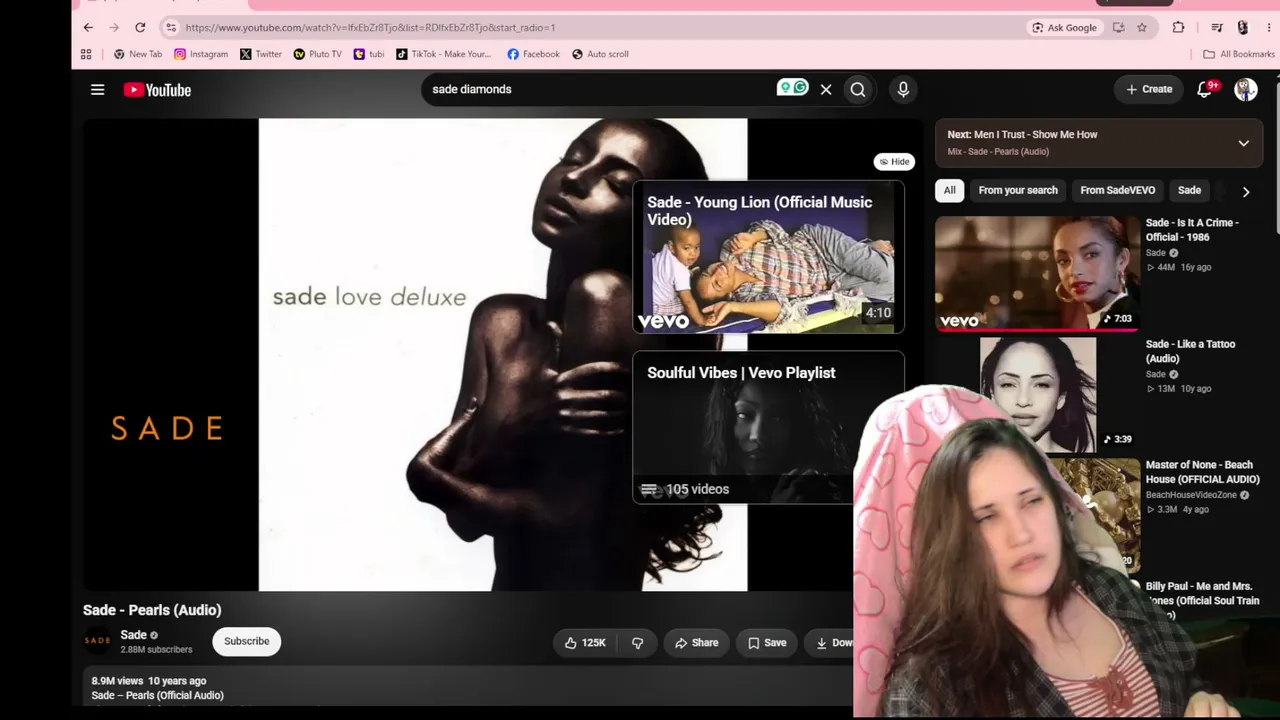Open the tubi bookmark

pos(369,54)
